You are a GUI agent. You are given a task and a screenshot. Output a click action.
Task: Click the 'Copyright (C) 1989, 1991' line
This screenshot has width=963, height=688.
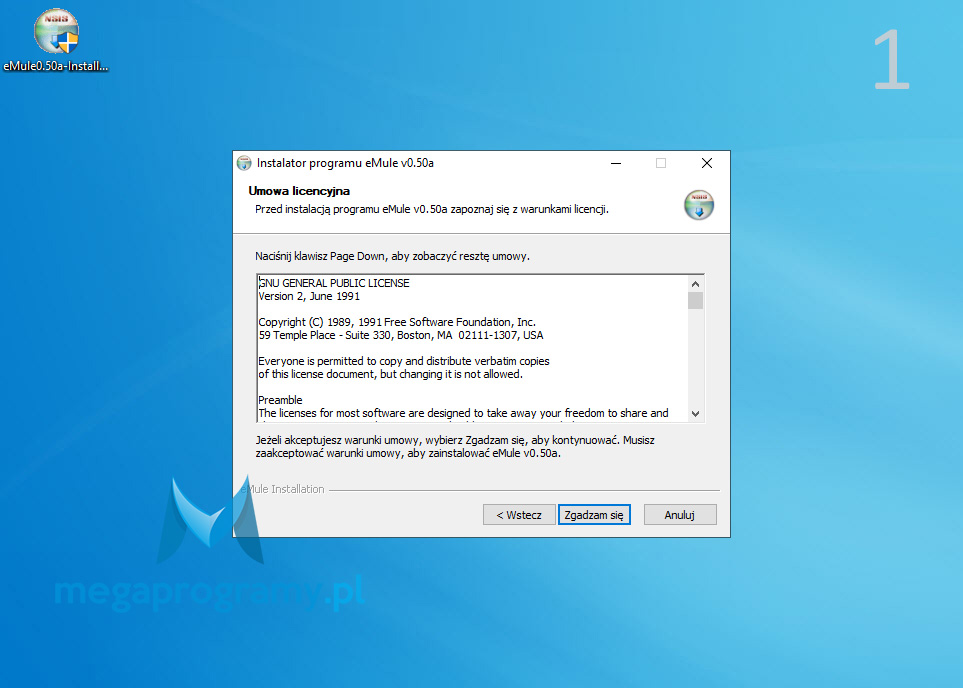click(x=397, y=322)
